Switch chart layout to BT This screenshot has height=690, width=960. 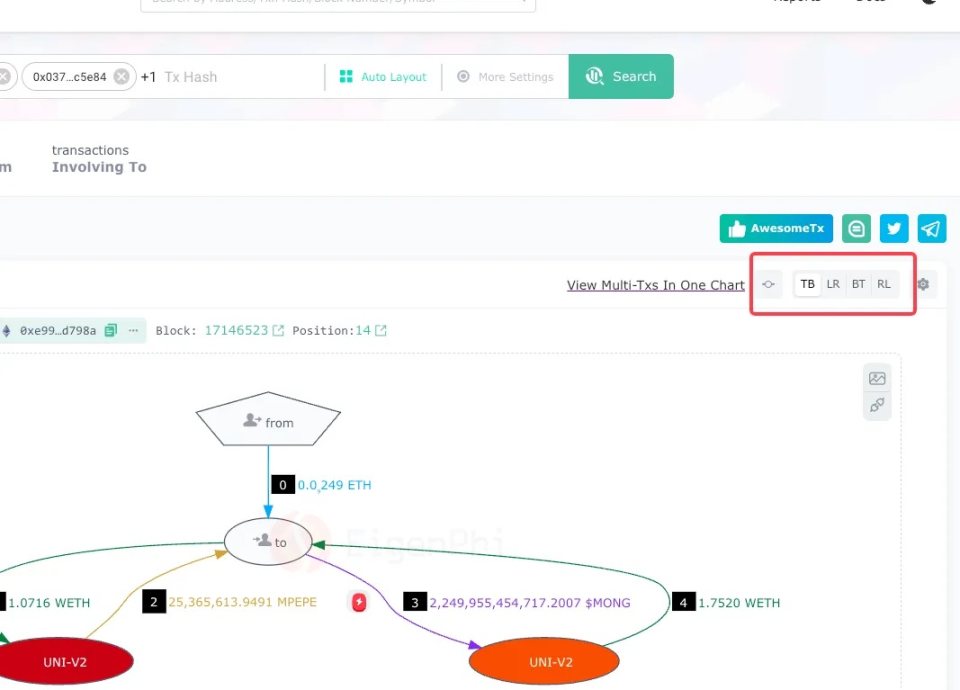tap(858, 284)
